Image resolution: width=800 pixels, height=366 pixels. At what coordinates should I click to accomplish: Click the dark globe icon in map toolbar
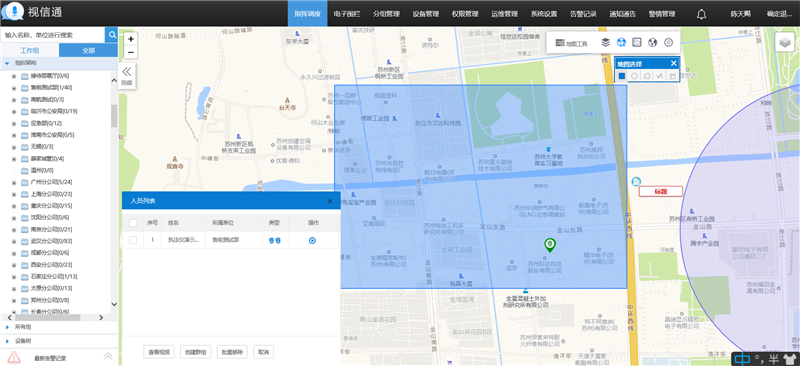coord(652,42)
